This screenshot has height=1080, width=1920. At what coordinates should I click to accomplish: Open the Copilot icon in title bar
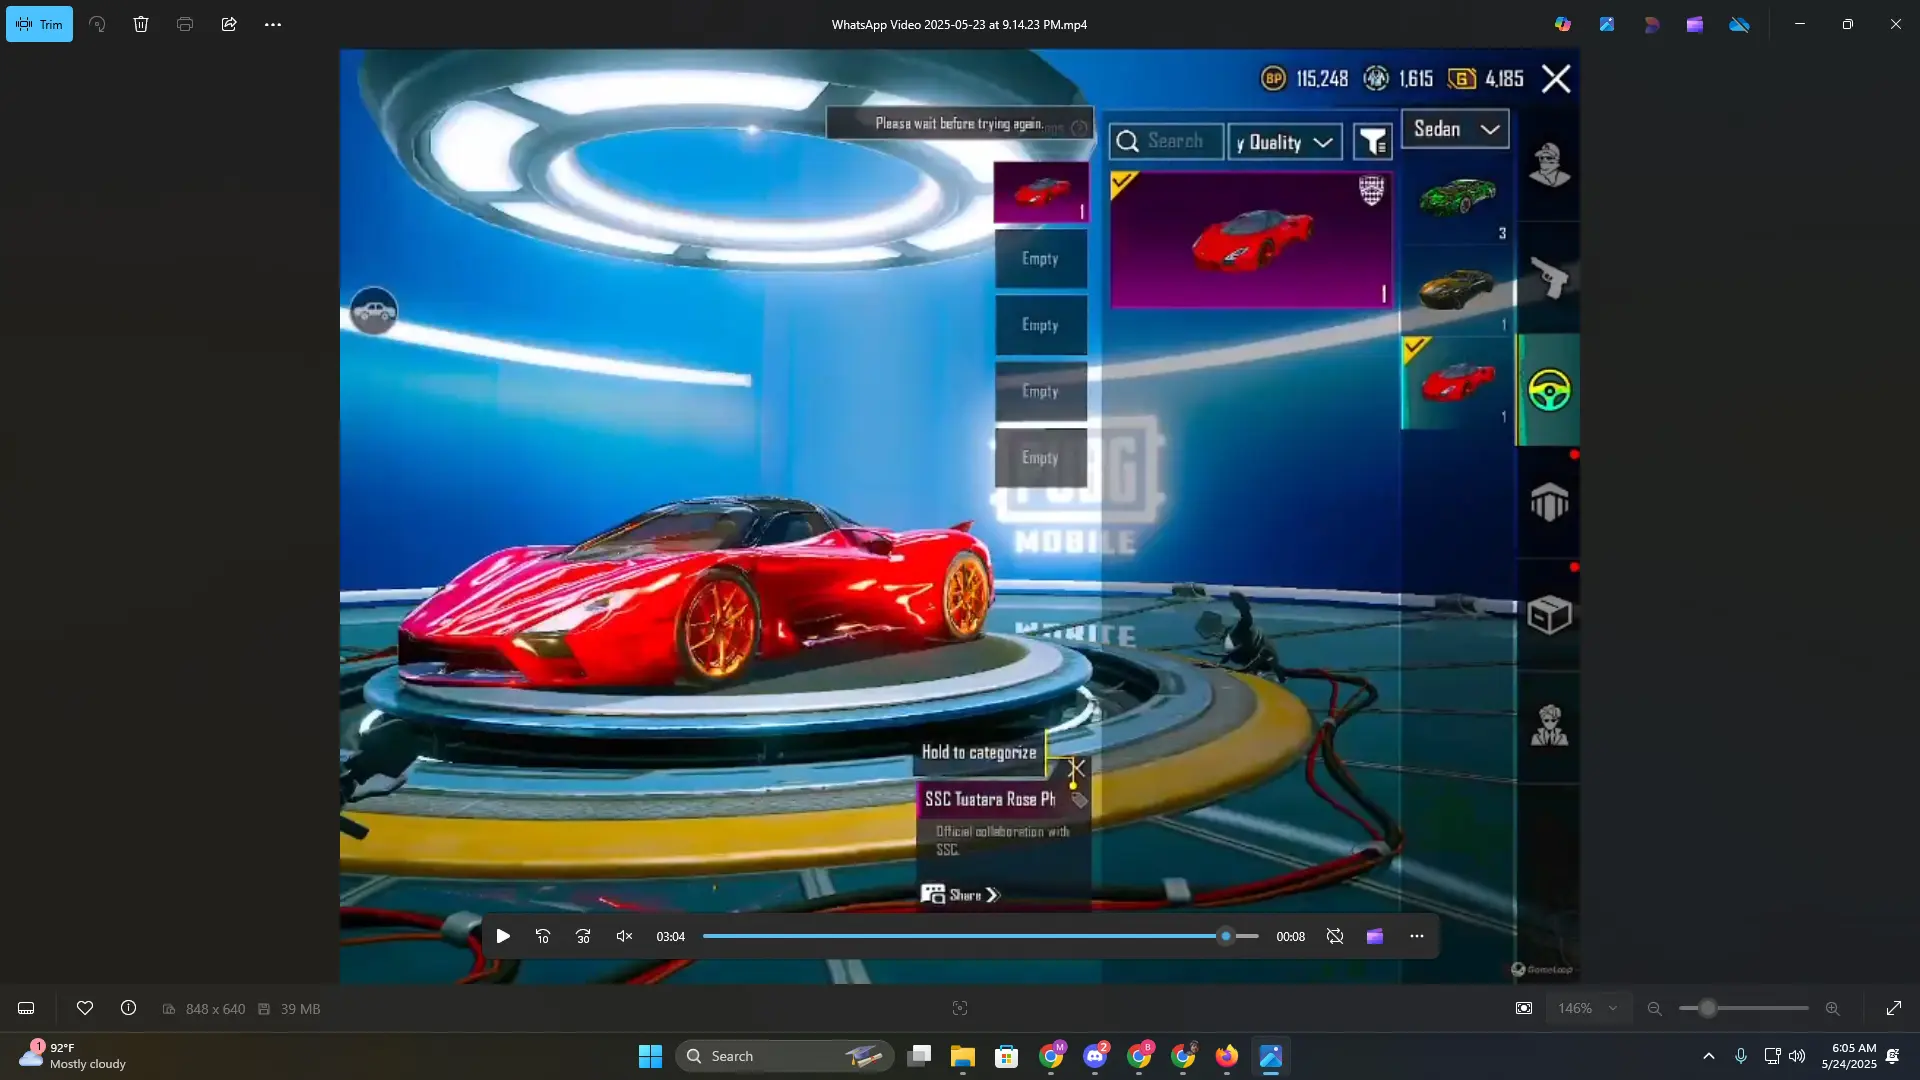[1563, 24]
